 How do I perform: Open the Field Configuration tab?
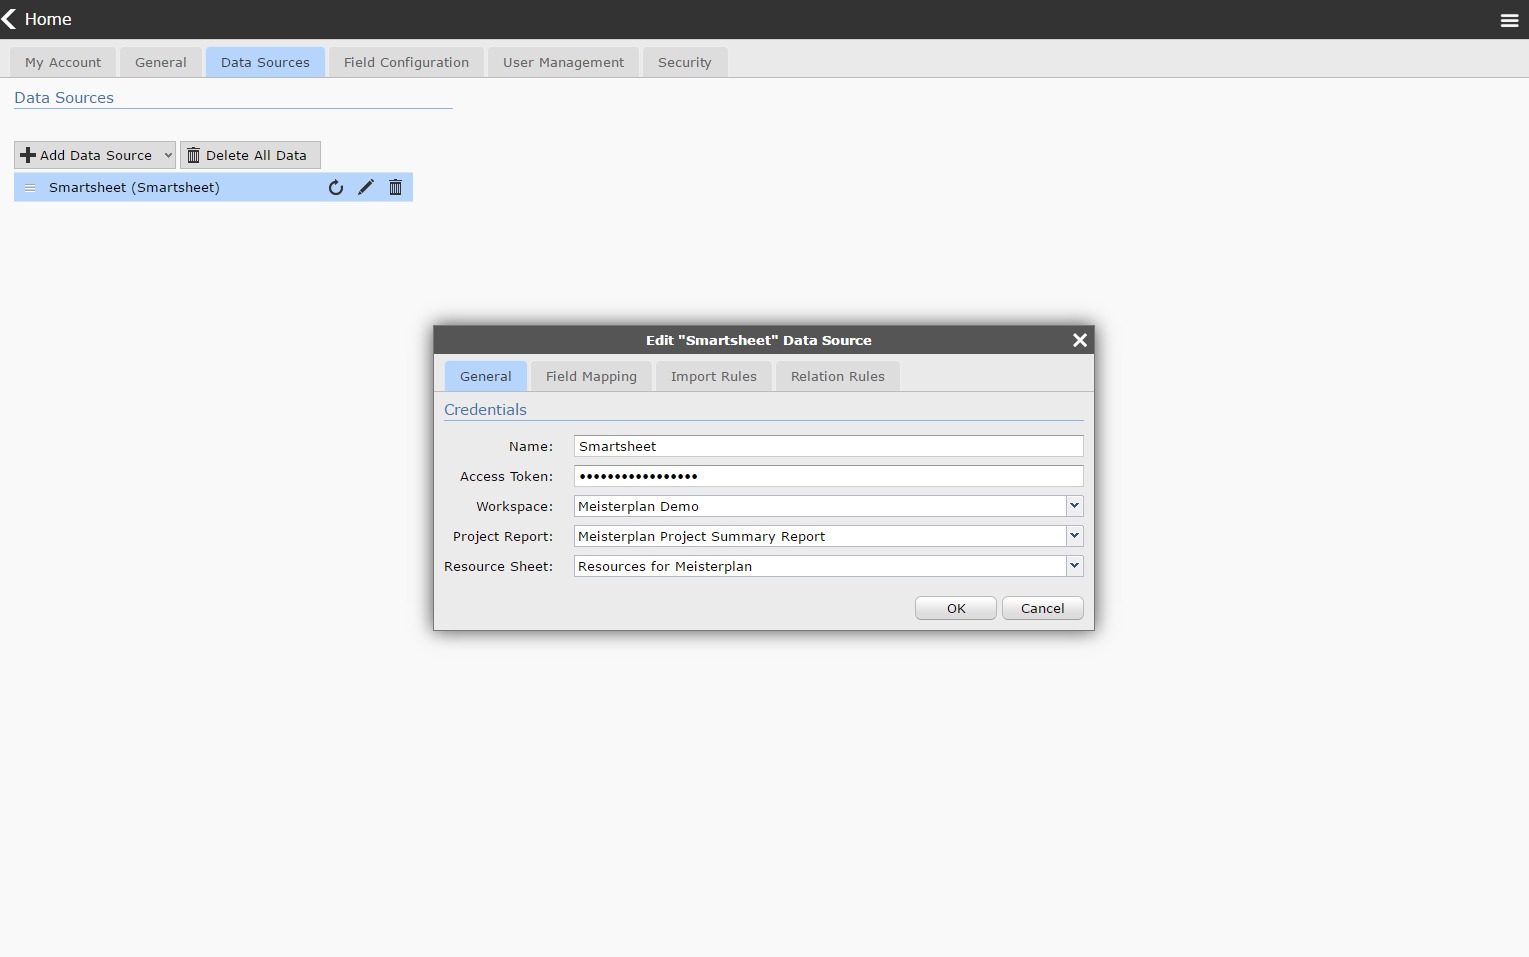coord(406,62)
